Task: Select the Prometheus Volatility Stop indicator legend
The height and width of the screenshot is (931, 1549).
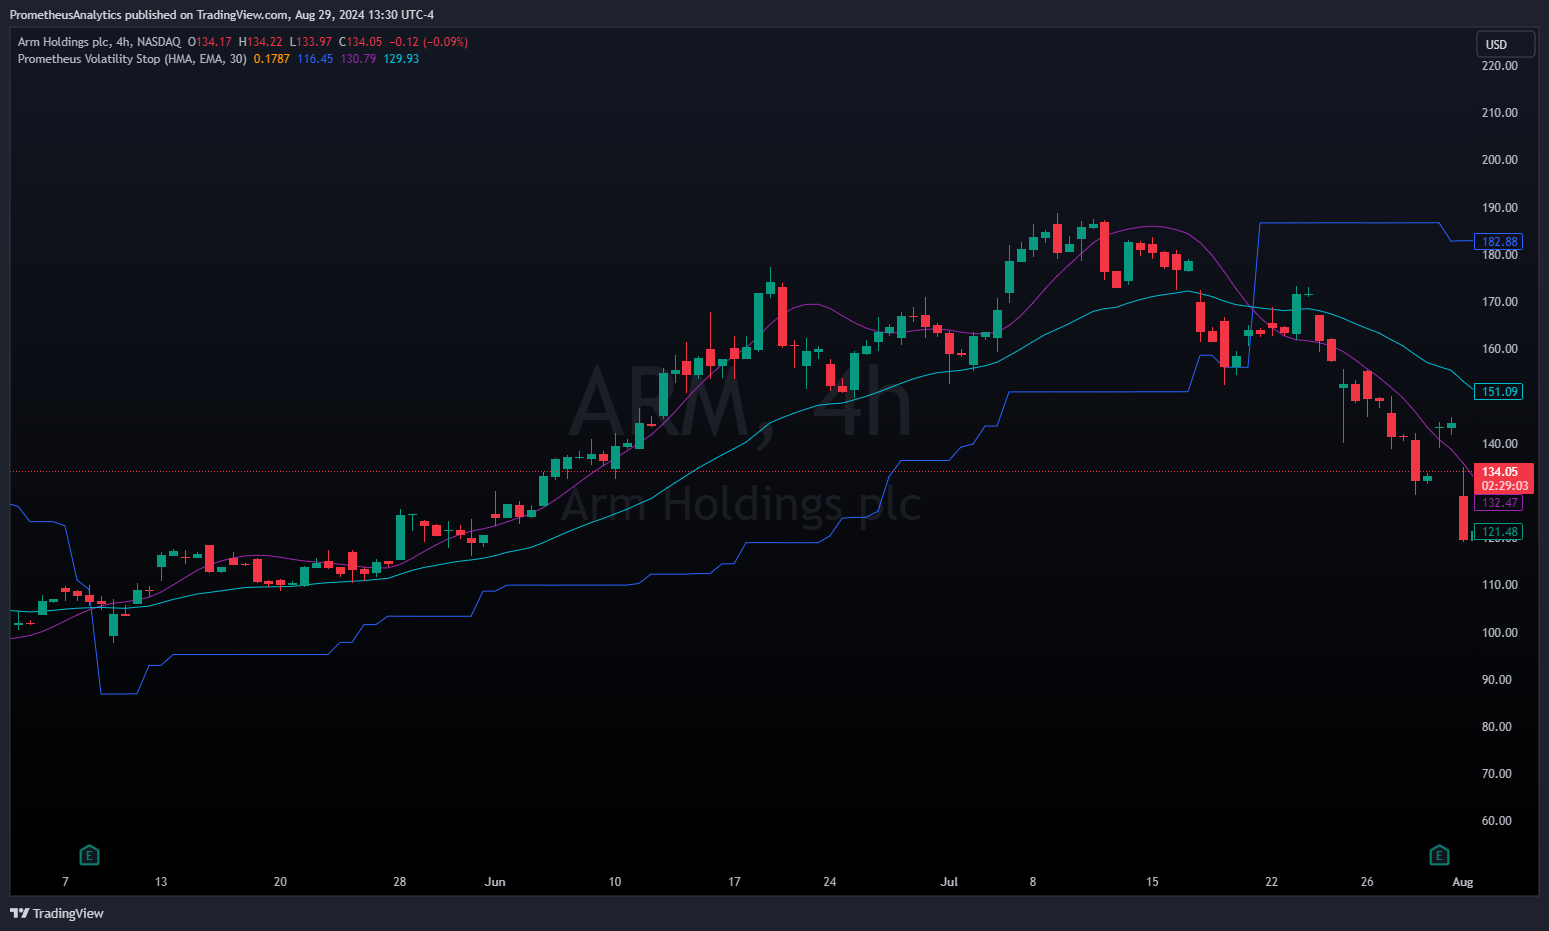Action: coord(132,59)
